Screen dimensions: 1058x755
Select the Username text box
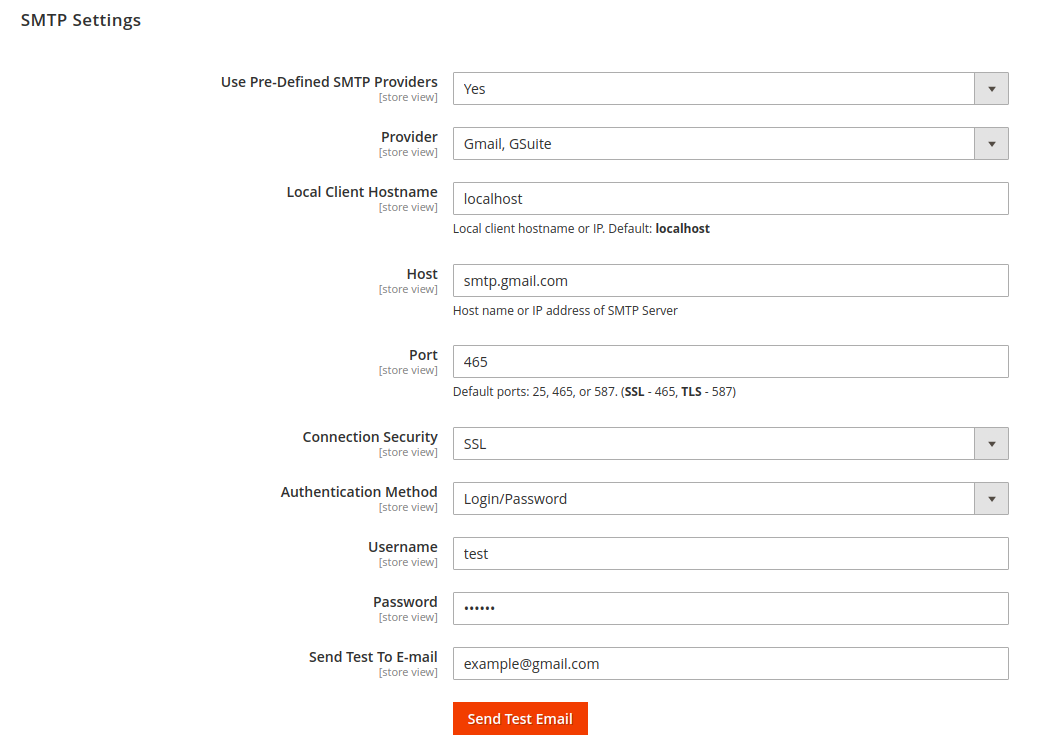pos(730,554)
